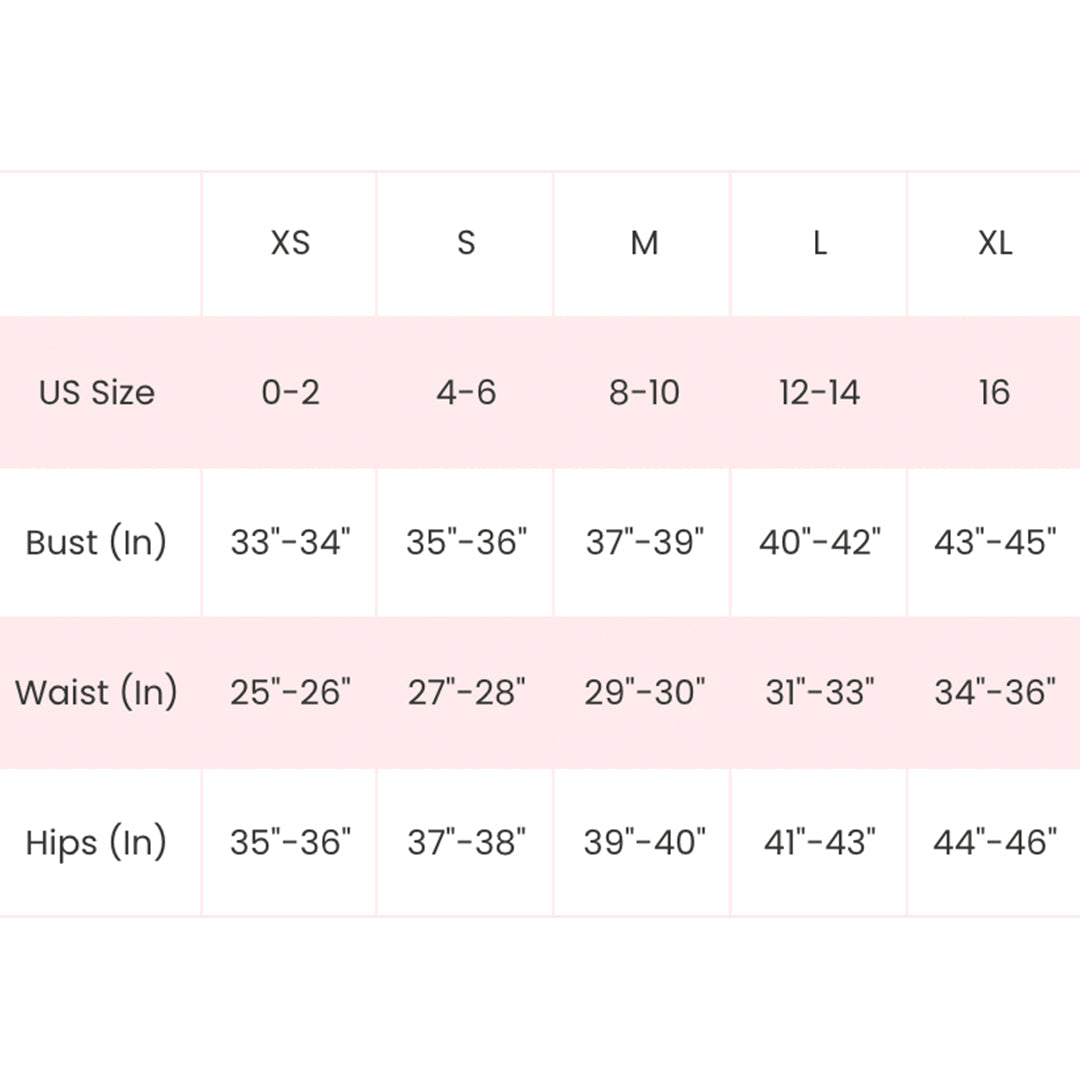1080x1080 pixels.
Task: Select the S size column header
Action: (466, 243)
